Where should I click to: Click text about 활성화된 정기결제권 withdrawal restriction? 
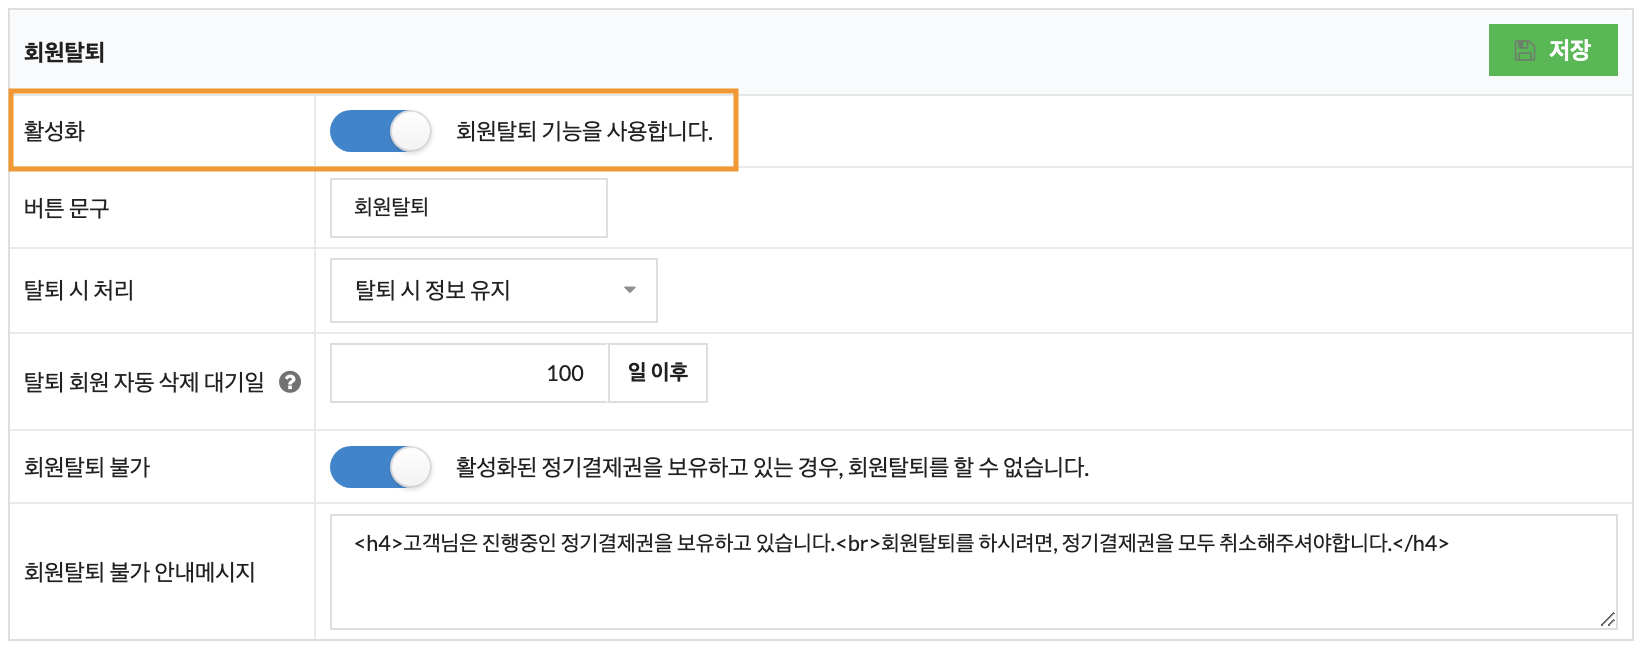pyautogui.click(x=772, y=467)
